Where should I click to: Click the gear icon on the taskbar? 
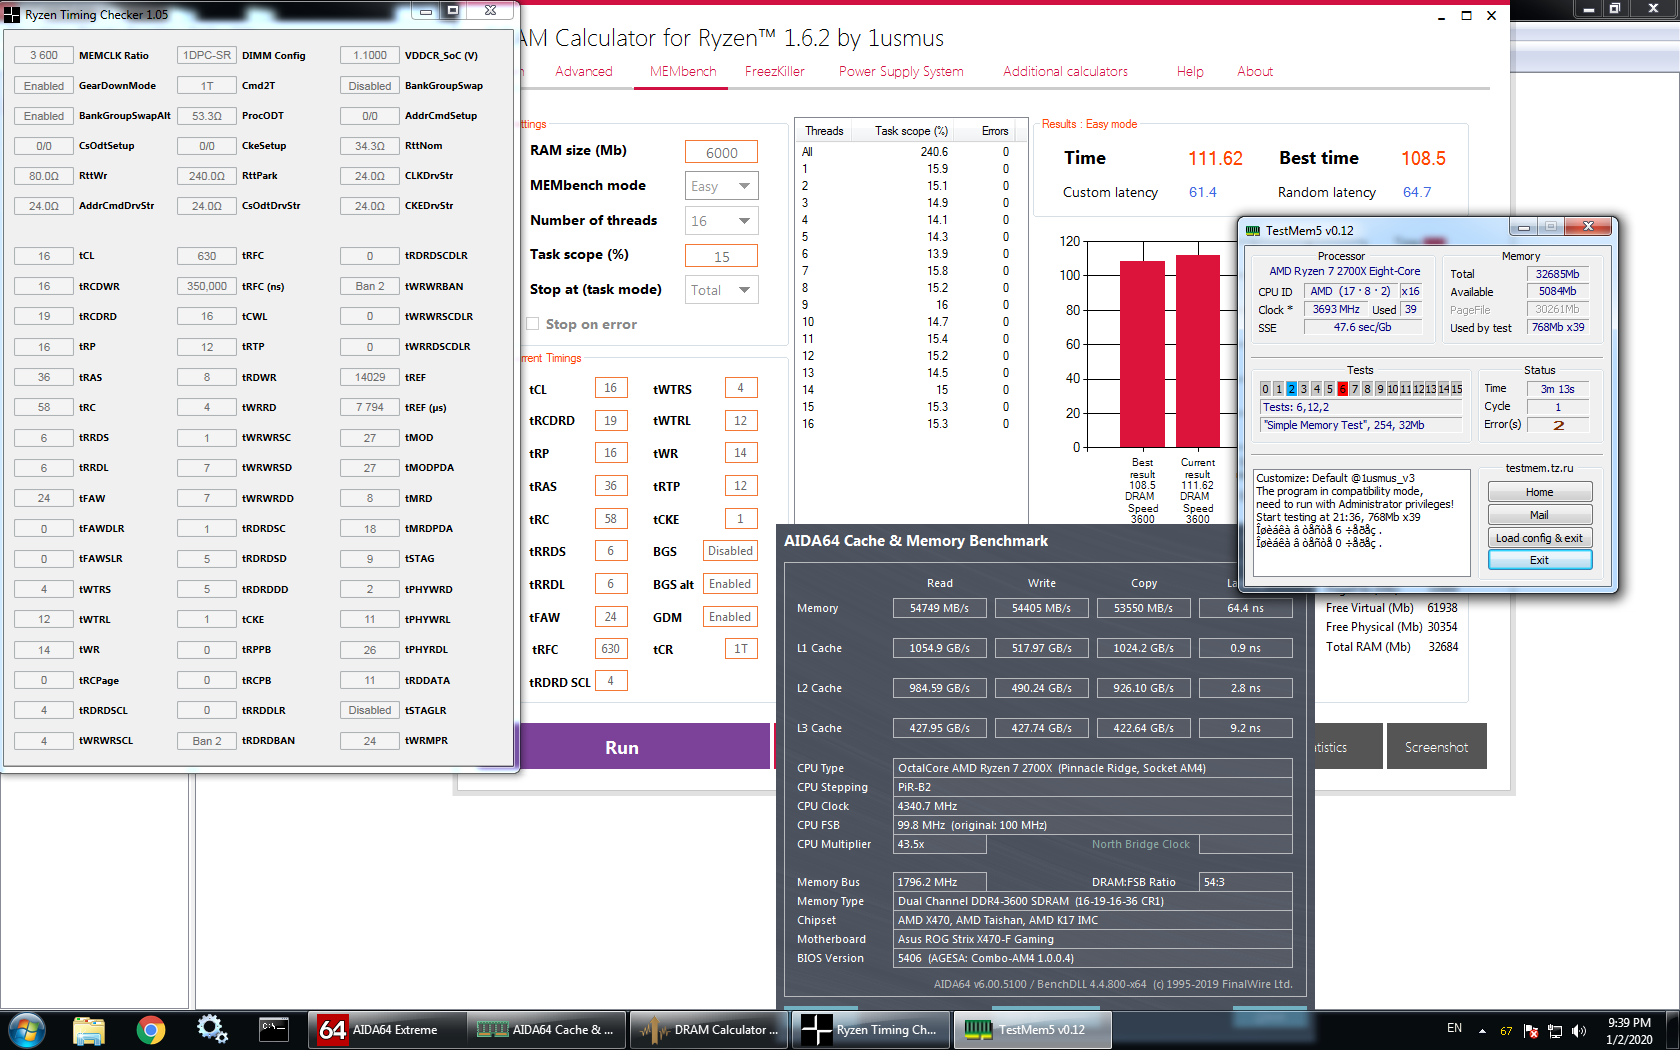click(212, 1029)
